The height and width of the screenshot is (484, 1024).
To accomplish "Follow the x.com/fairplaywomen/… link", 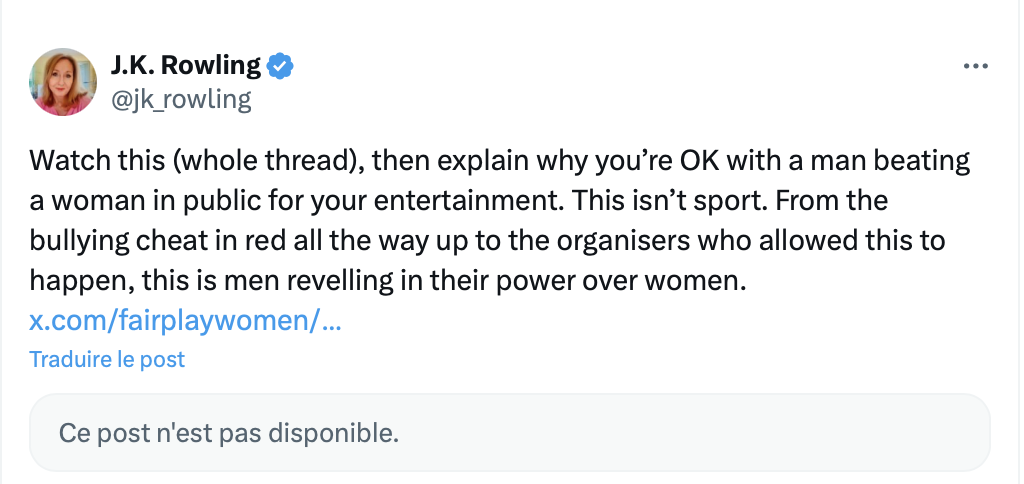I will point(185,320).
